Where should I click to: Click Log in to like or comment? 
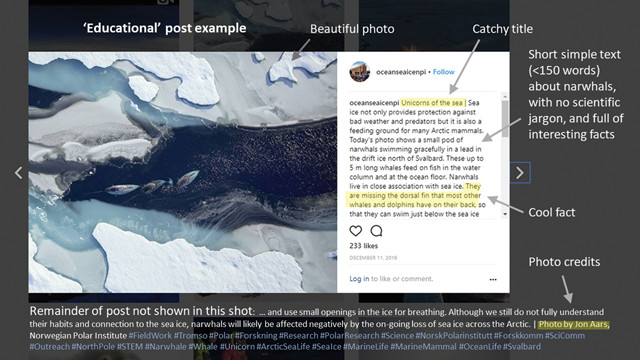coord(359,279)
